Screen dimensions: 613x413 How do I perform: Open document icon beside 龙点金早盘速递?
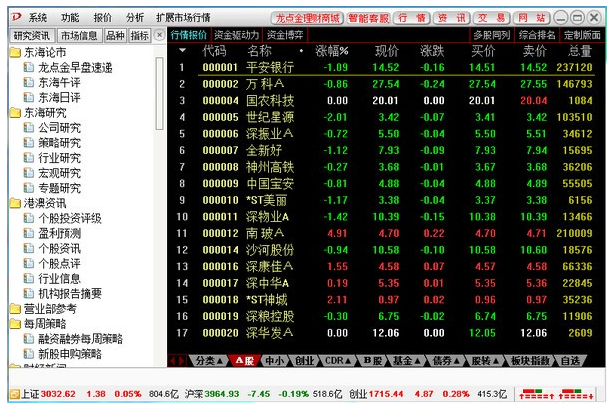pyautogui.click(x=29, y=68)
